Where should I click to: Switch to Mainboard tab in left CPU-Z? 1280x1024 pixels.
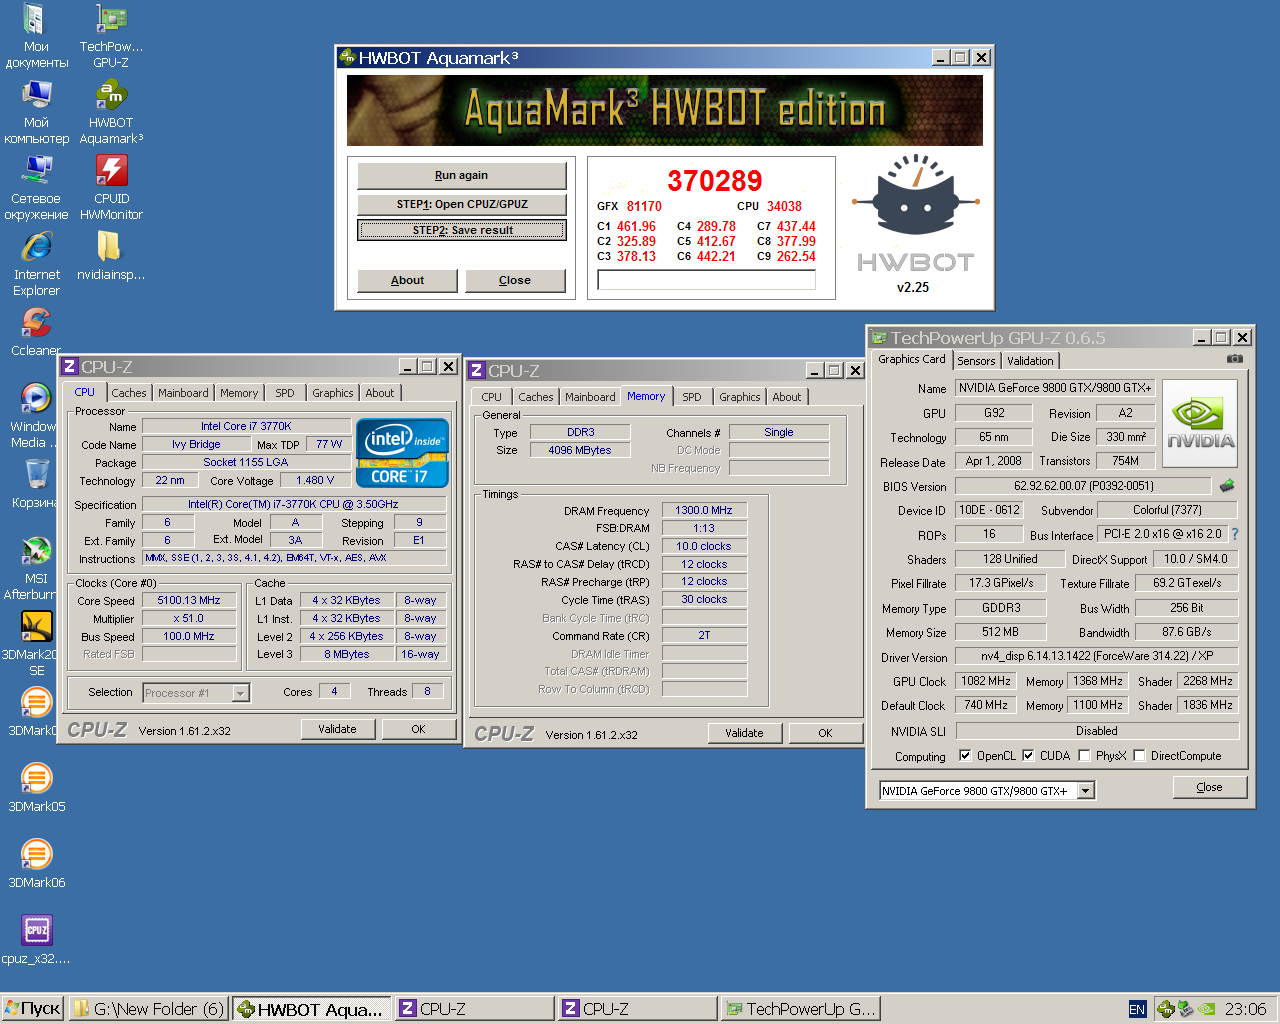[x=183, y=393]
